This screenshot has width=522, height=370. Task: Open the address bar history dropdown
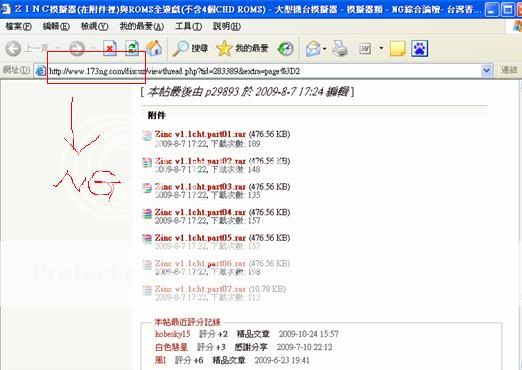(486, 71)
